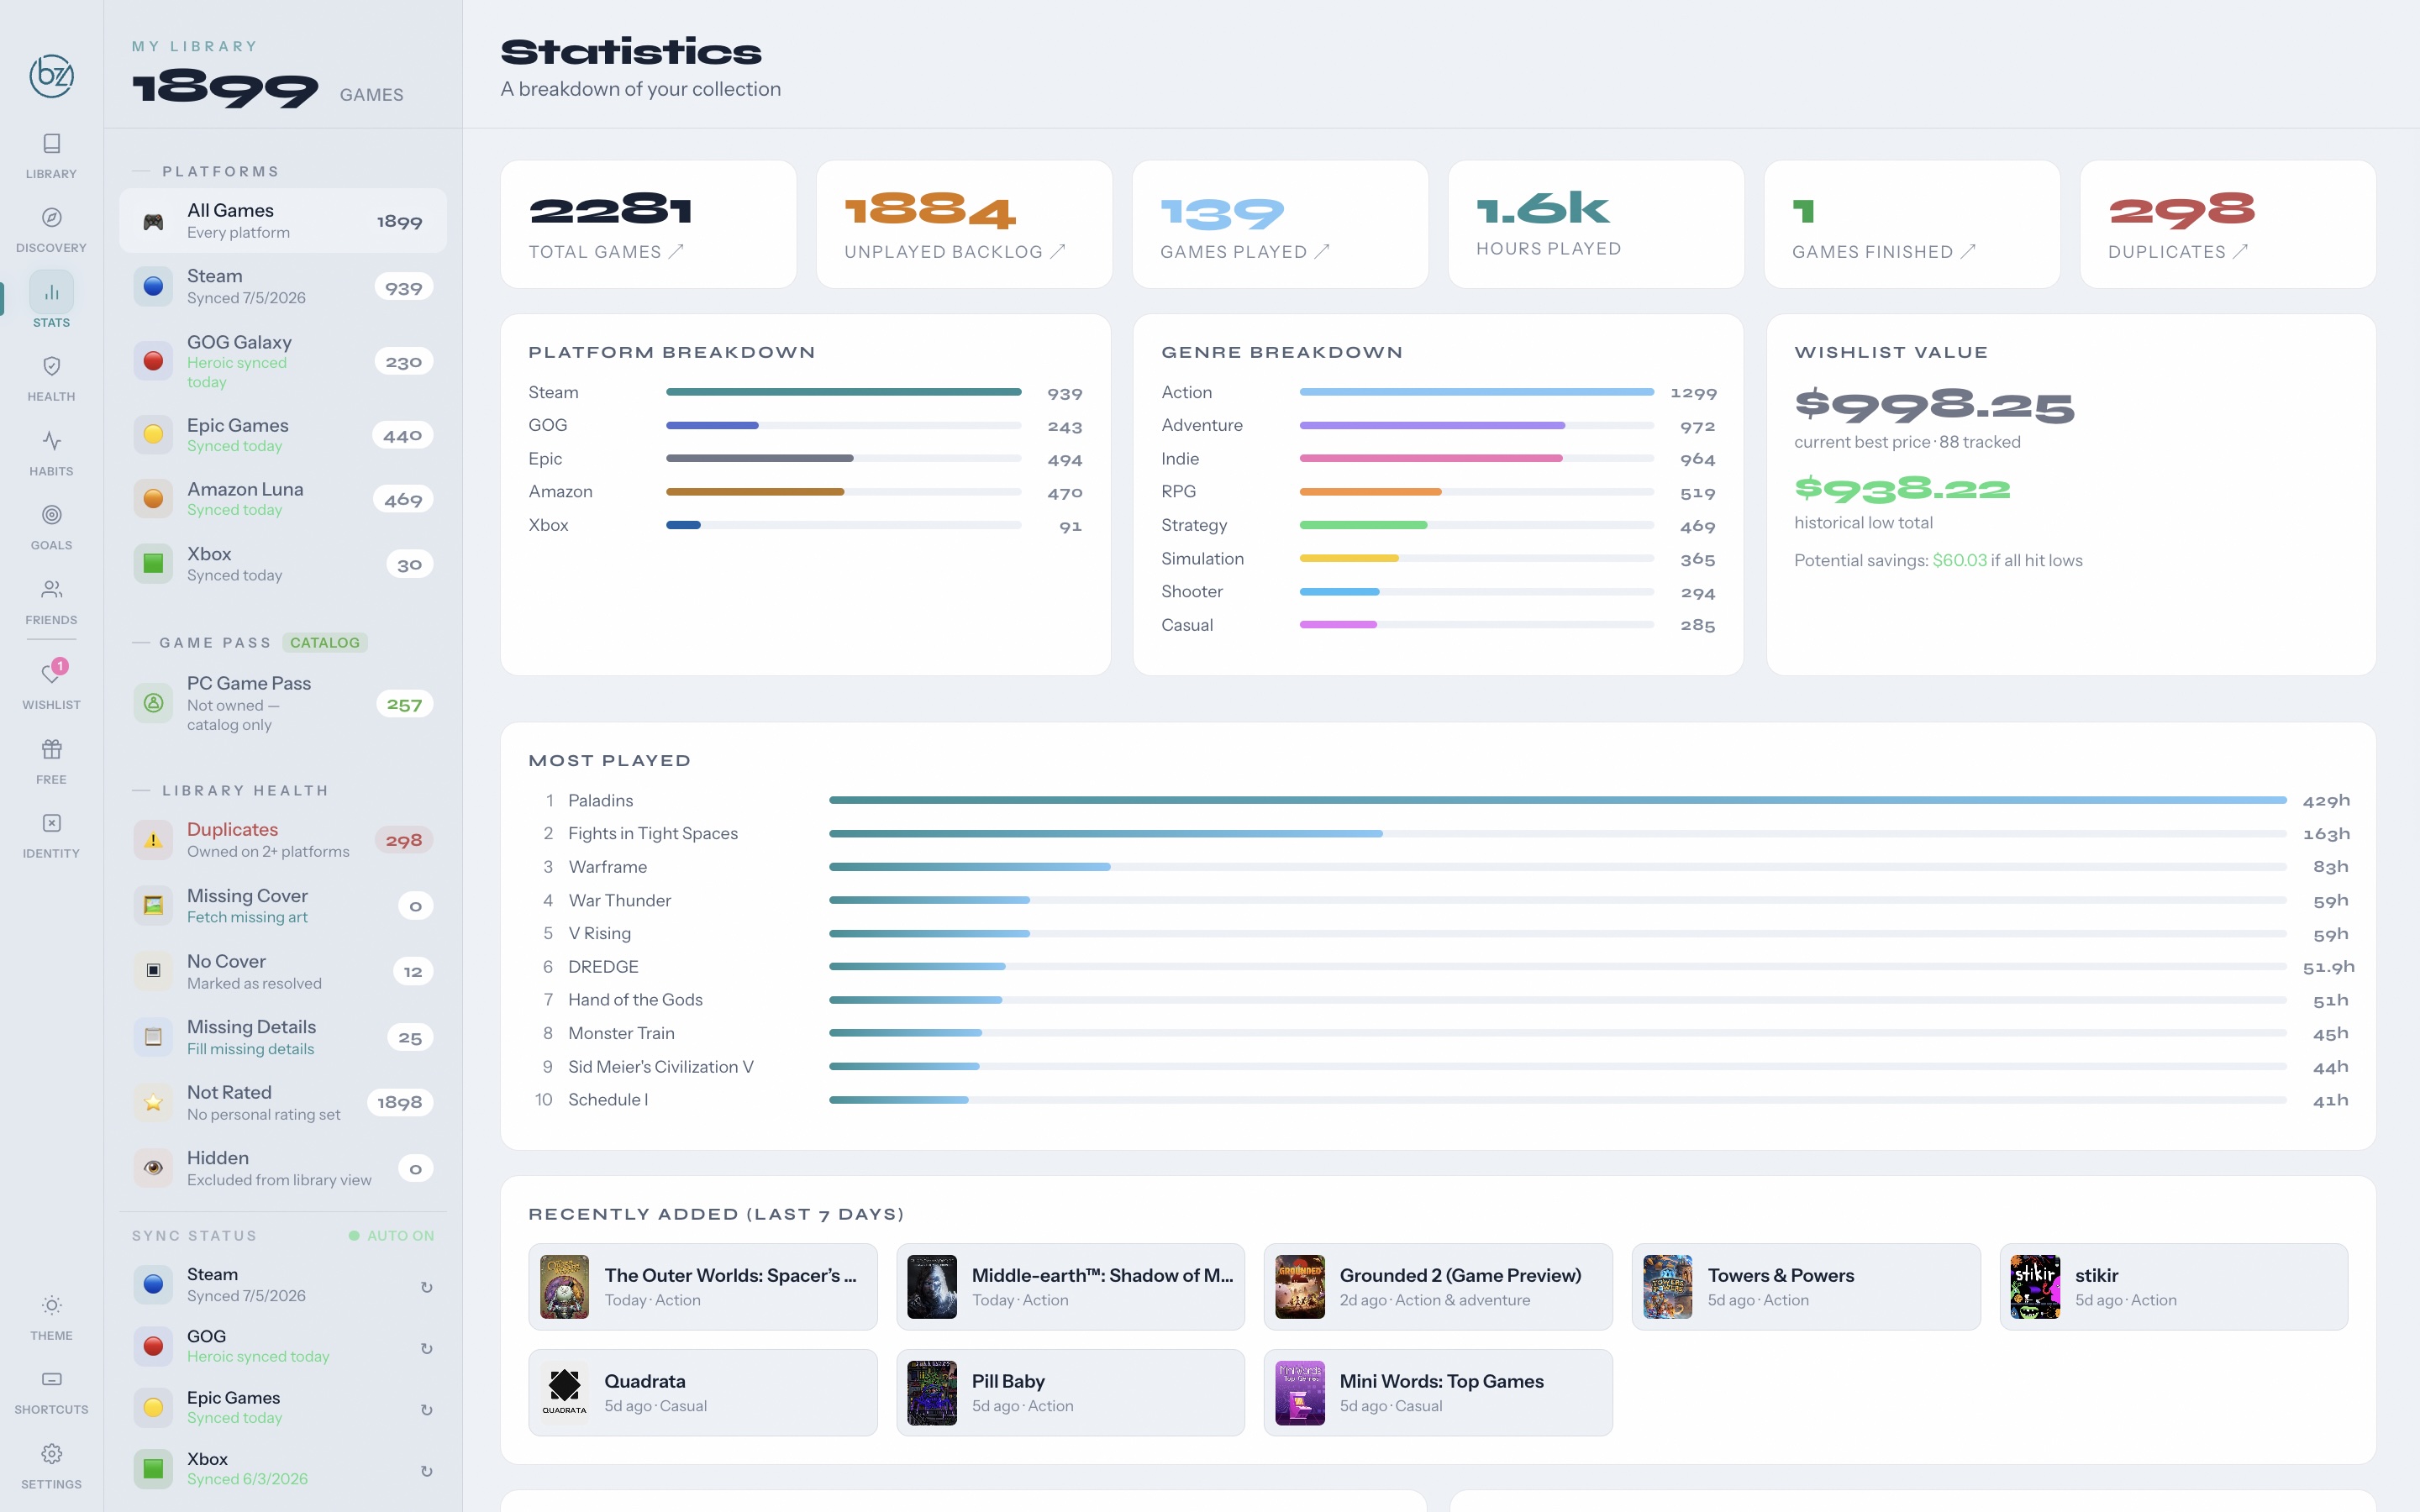Select the Steam platform filter
This screenshot has width=2420, height=1512.
coord(283,287)
